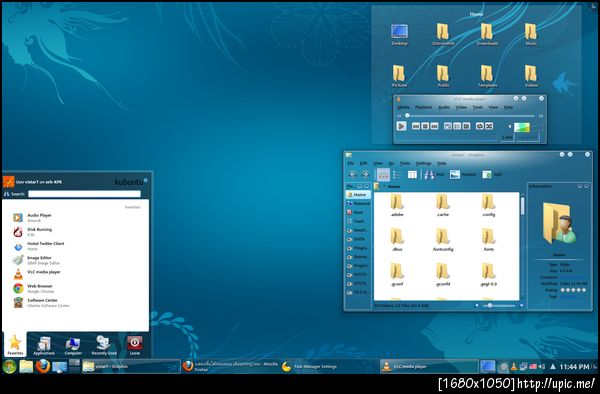Viewport: 600px width, 394px height.
Task: Click the taskbar clock showing 11:44 PM
Action: pos(574,367)
